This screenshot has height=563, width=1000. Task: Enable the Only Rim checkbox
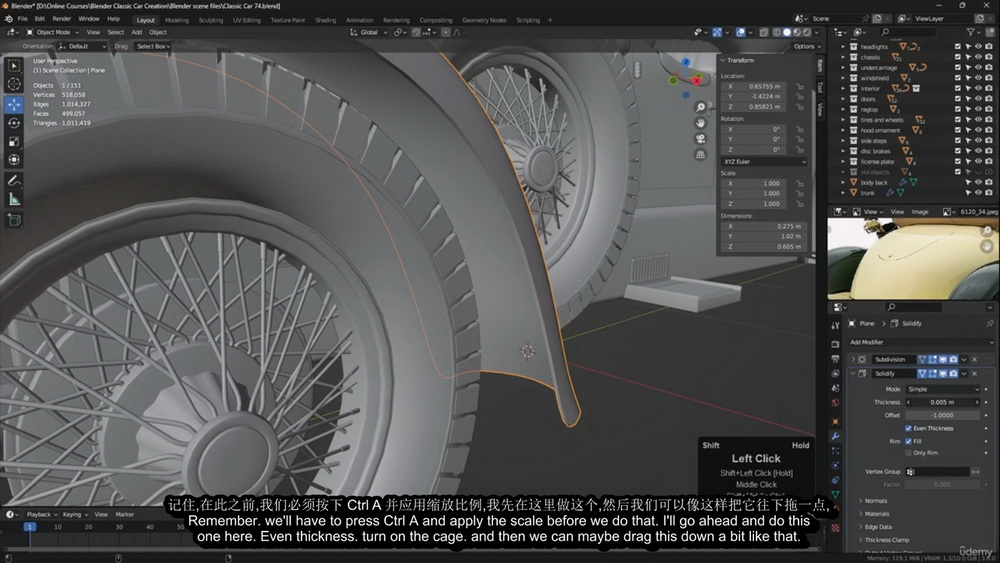click(908, 453)
